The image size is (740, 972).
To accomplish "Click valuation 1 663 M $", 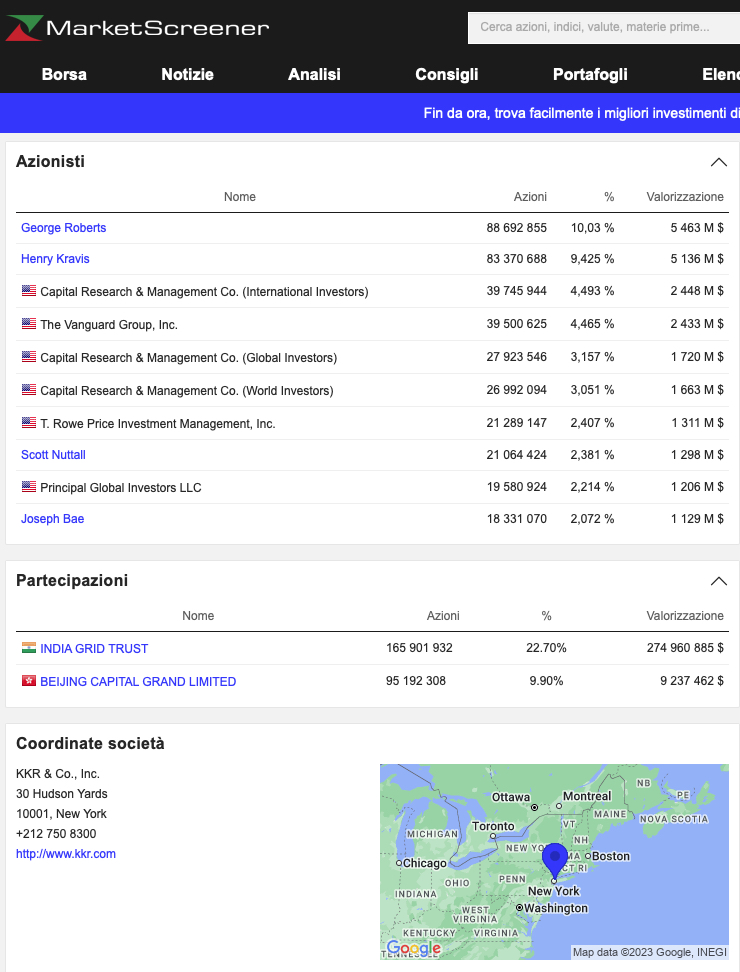I will click(x=697, y=389).
